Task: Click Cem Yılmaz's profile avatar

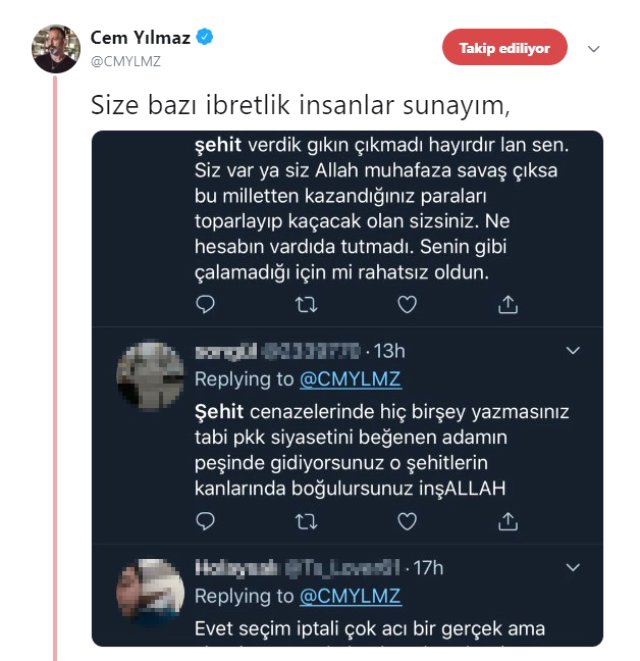Action: [56, 49]
